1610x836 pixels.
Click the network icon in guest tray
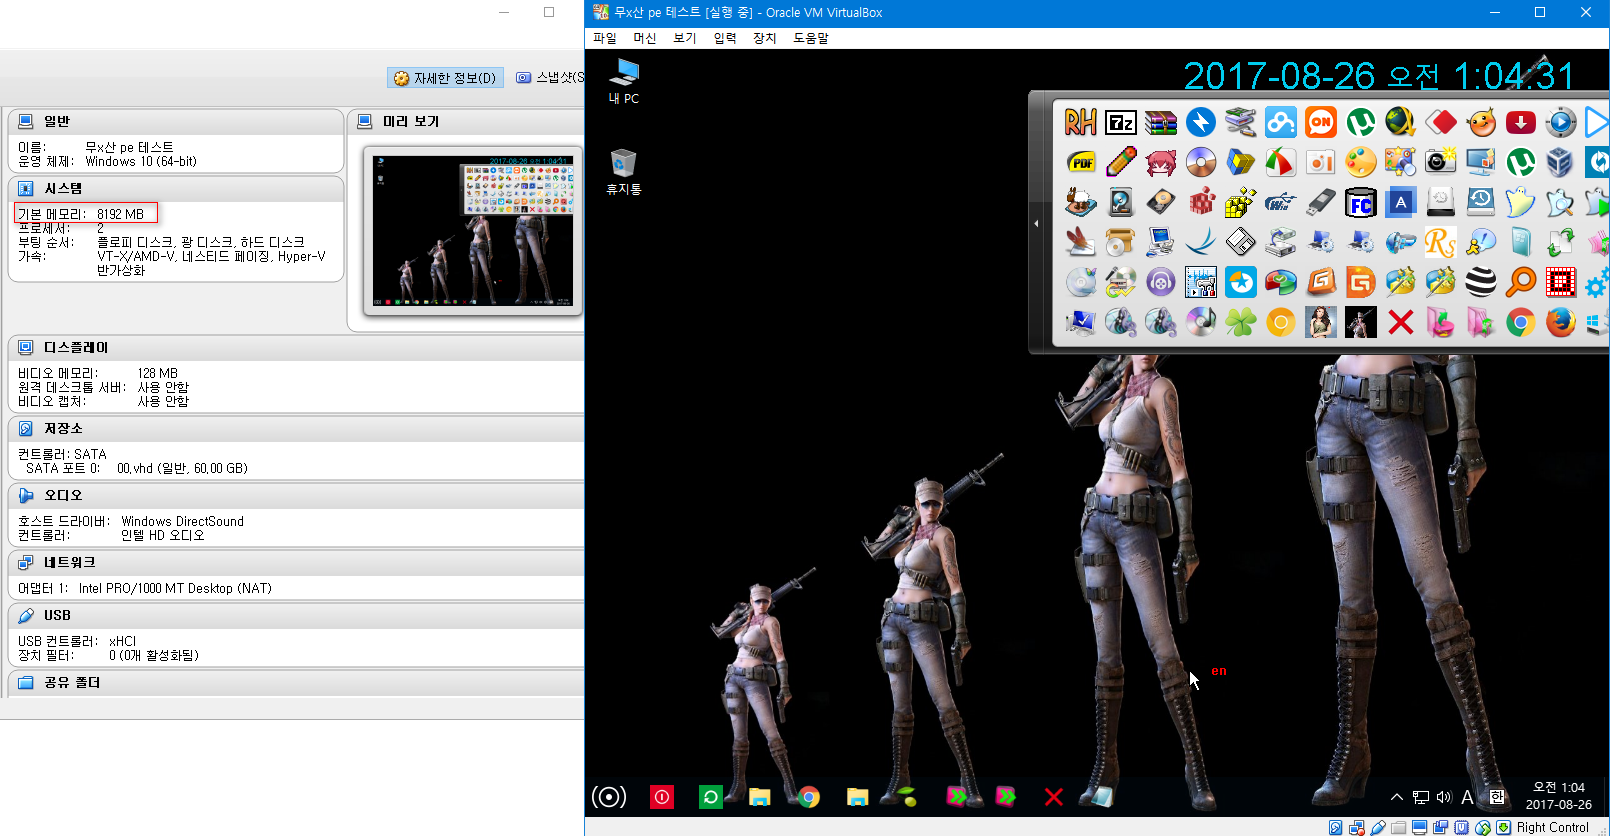click(x=1421, y=797)
